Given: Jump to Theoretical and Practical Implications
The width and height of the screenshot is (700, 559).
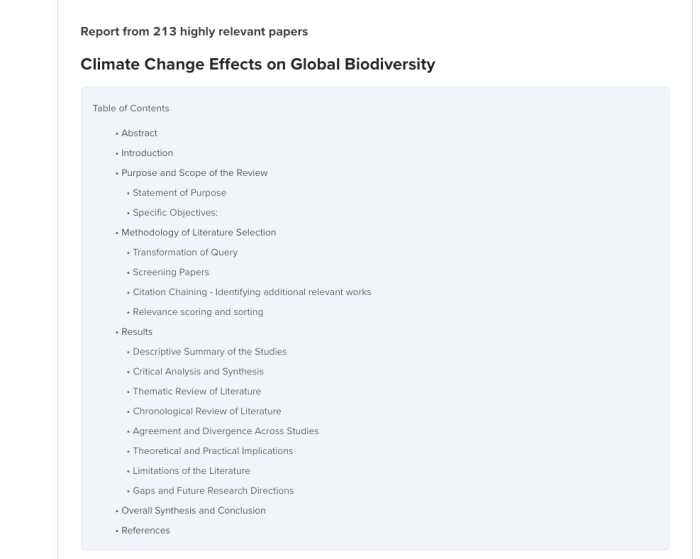Looking at the screenshot, I should click(213, 451).
